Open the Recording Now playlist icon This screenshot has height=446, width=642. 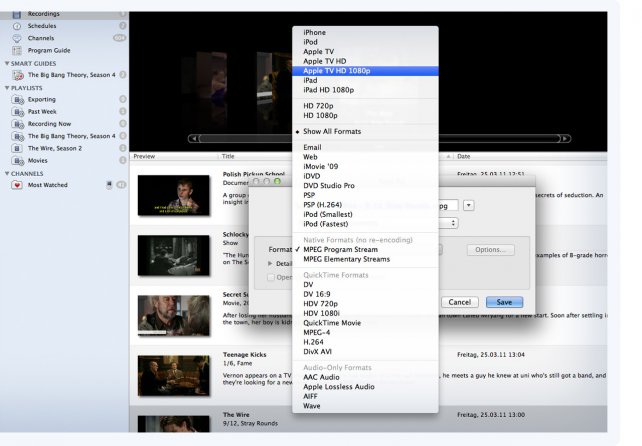(18, 124)
